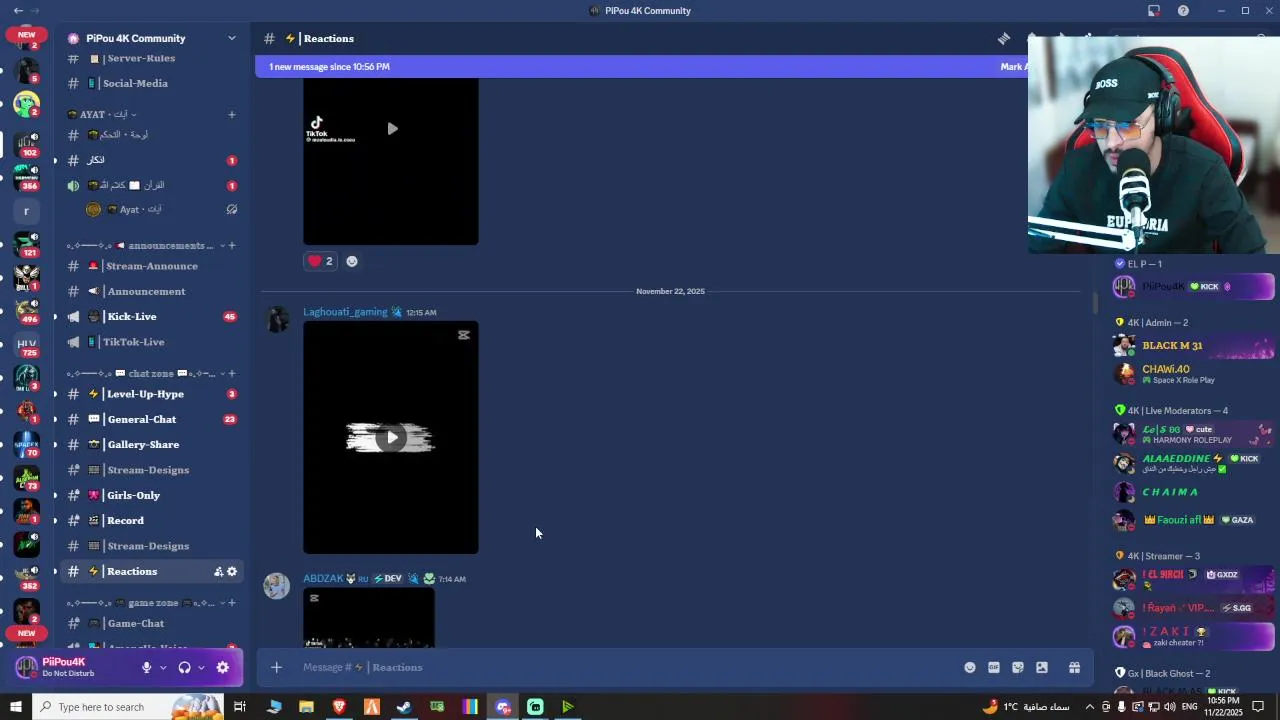Click Laghouati_gaming username in chat
The height and width of the screenshot is (720, 1280).
345,312
